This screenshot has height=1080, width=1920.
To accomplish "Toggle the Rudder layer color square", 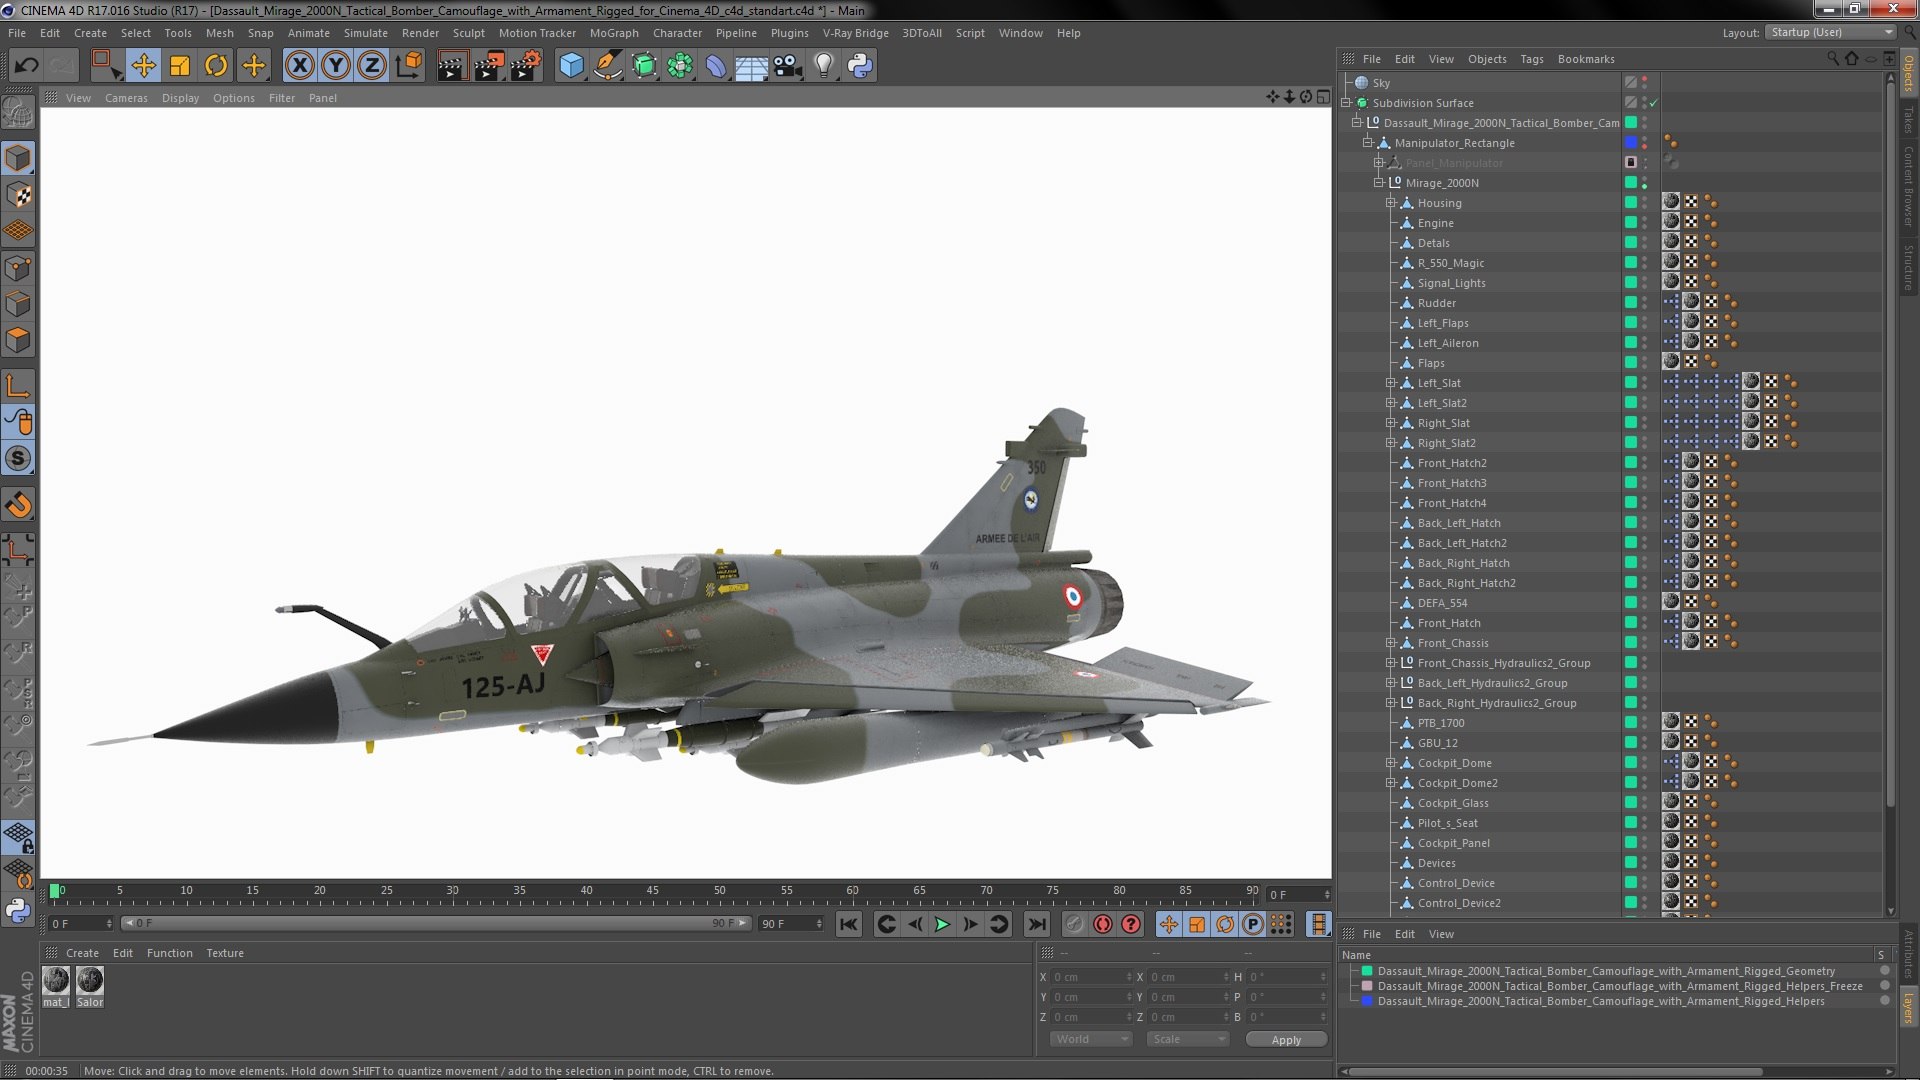I will (1631, 303).
